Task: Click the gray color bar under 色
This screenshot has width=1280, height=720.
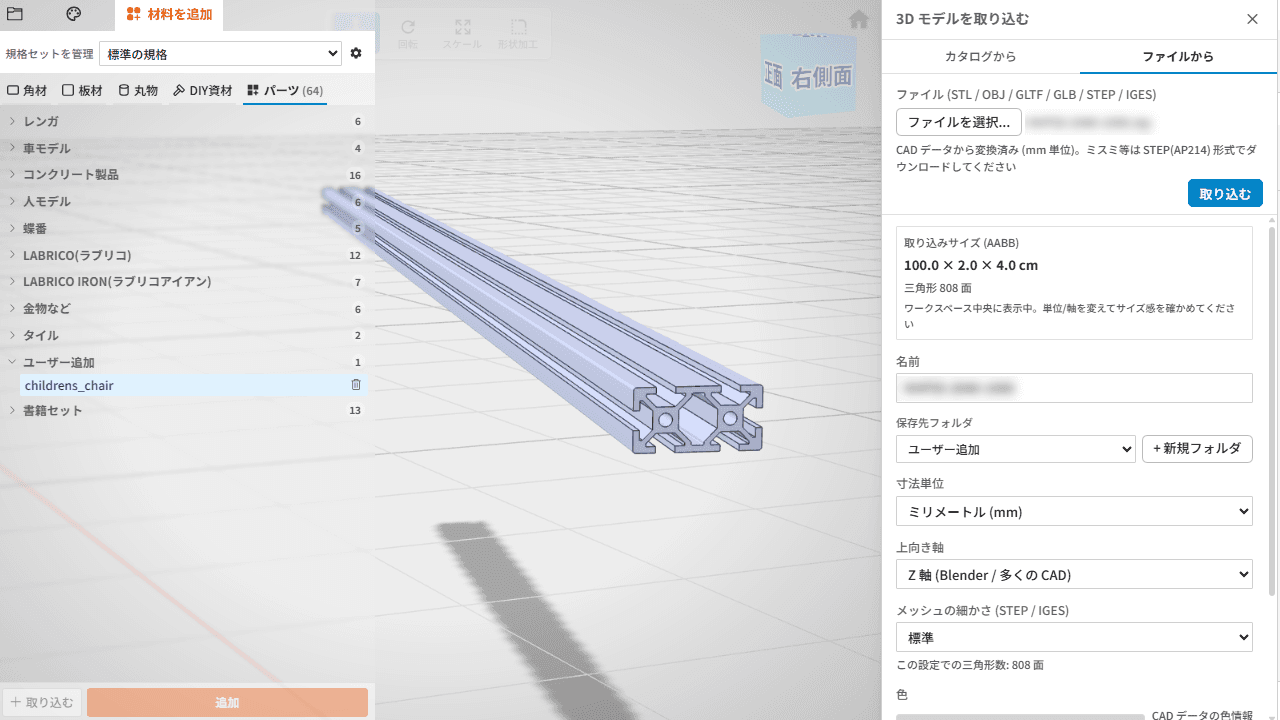Action: (x=1020, y=716)
